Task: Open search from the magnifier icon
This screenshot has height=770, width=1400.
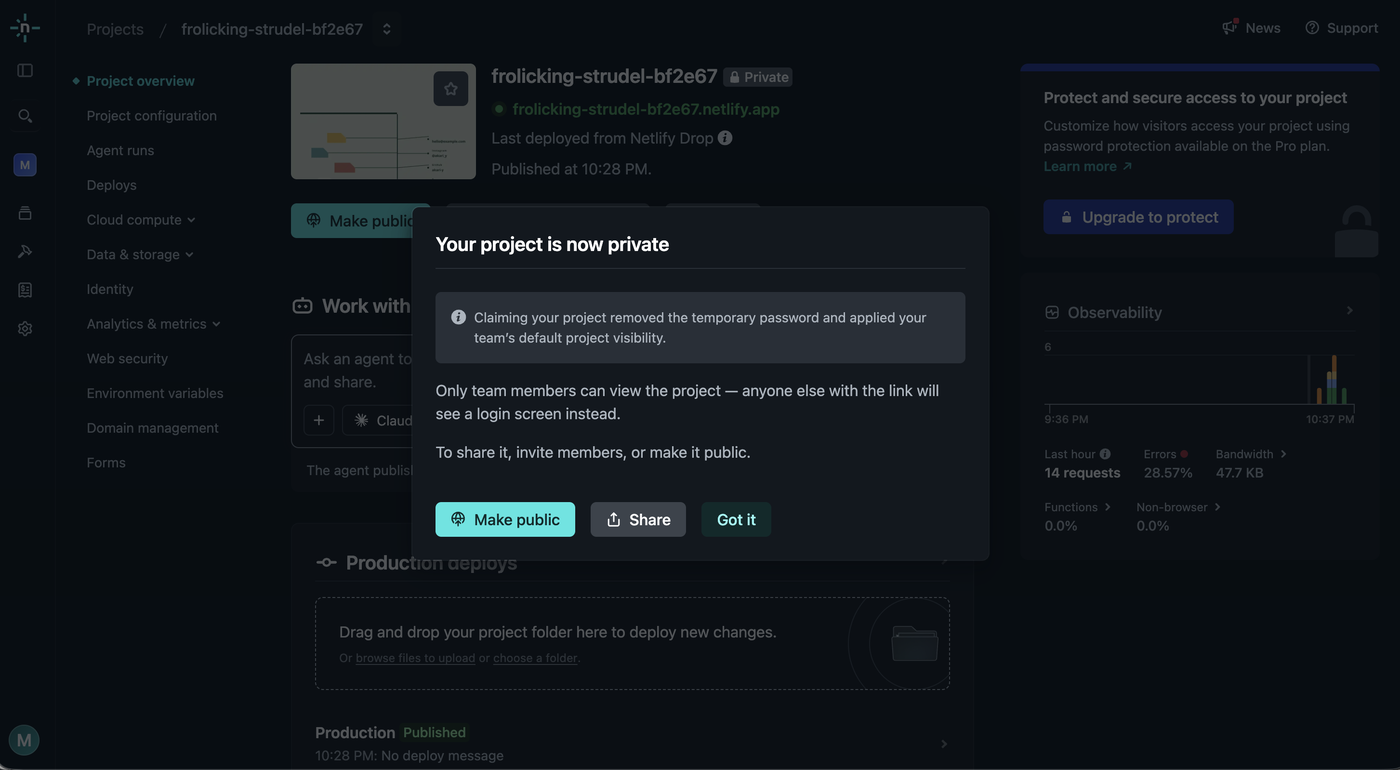Action: tap(25, 116)
